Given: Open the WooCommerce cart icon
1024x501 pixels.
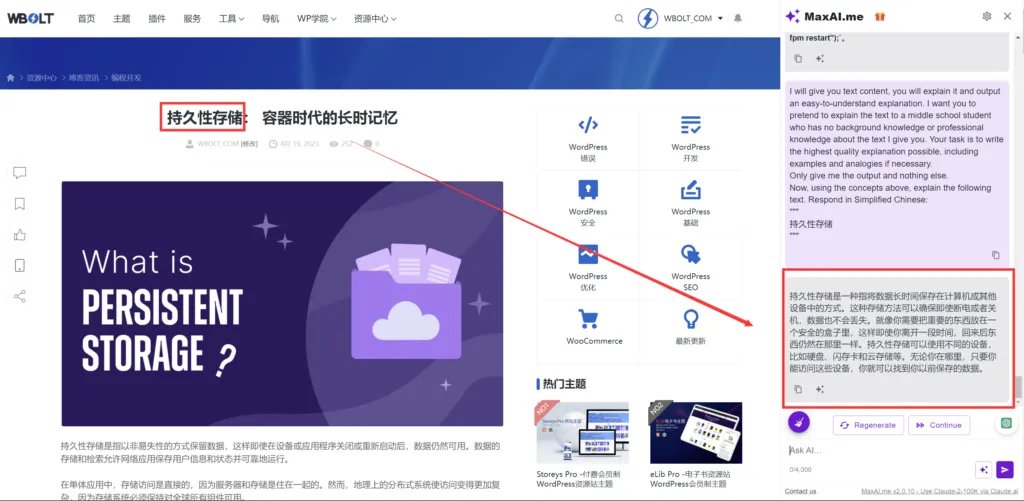Looking at the screenshot, I should (588, 319).
